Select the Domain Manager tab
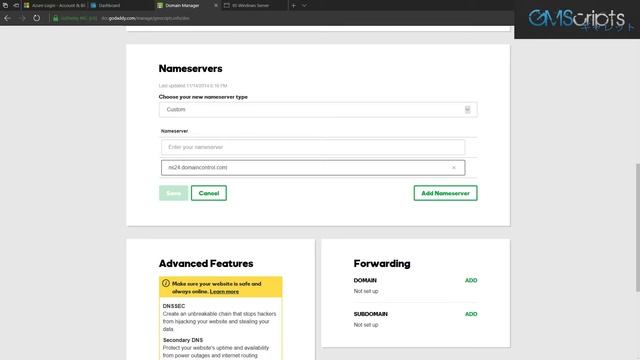Screen dimensions: 640x360 pyautogui.click(x=182, y=5)
